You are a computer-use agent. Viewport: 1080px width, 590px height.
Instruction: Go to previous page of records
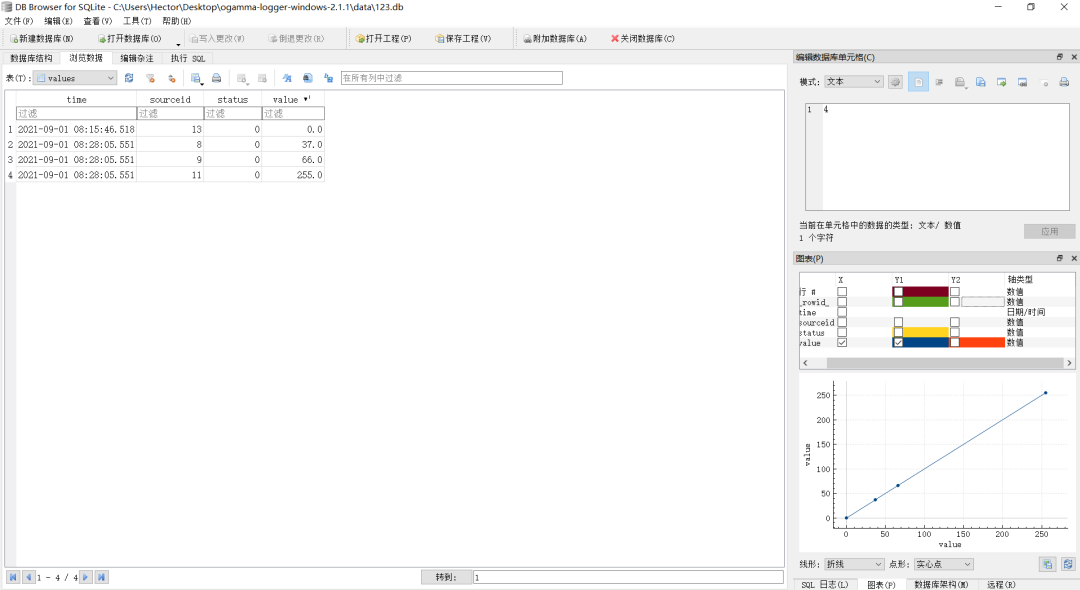click(28, 578)
